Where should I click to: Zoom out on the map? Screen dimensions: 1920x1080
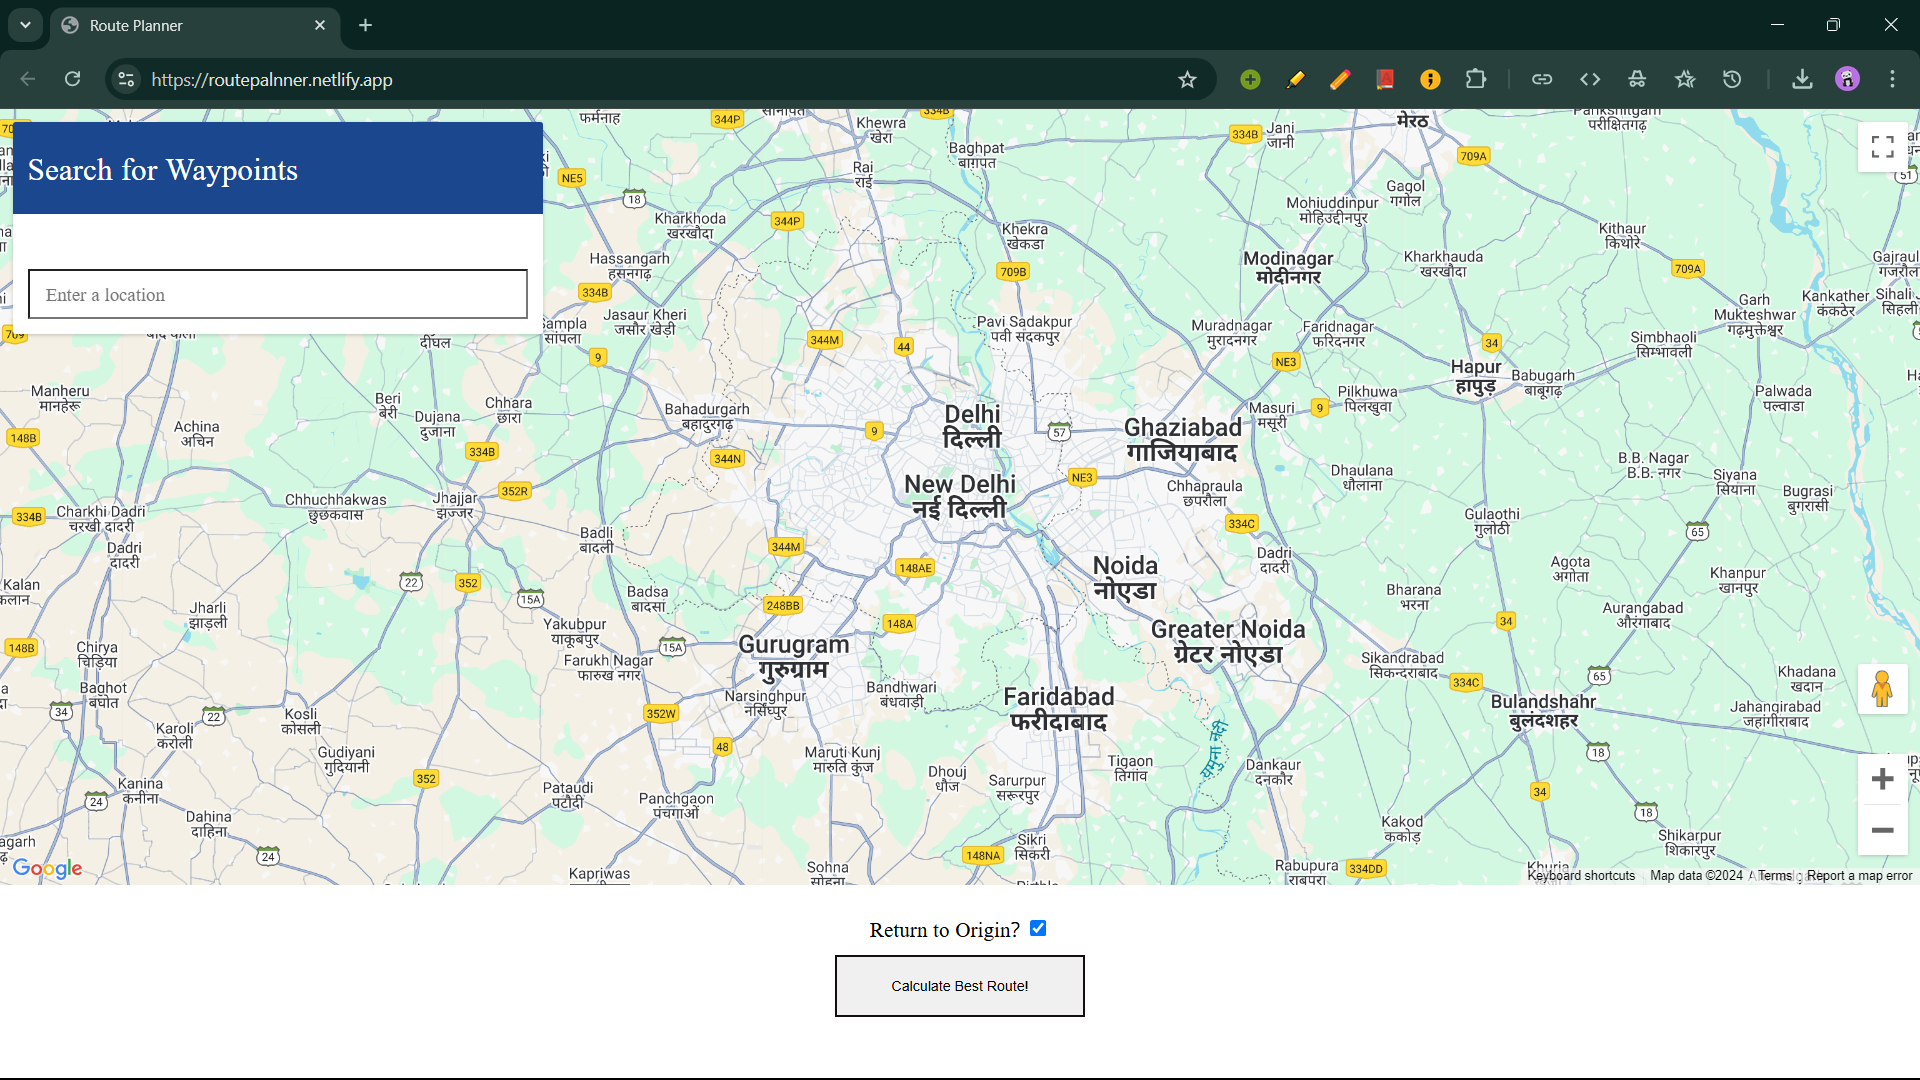(1883, 830)
